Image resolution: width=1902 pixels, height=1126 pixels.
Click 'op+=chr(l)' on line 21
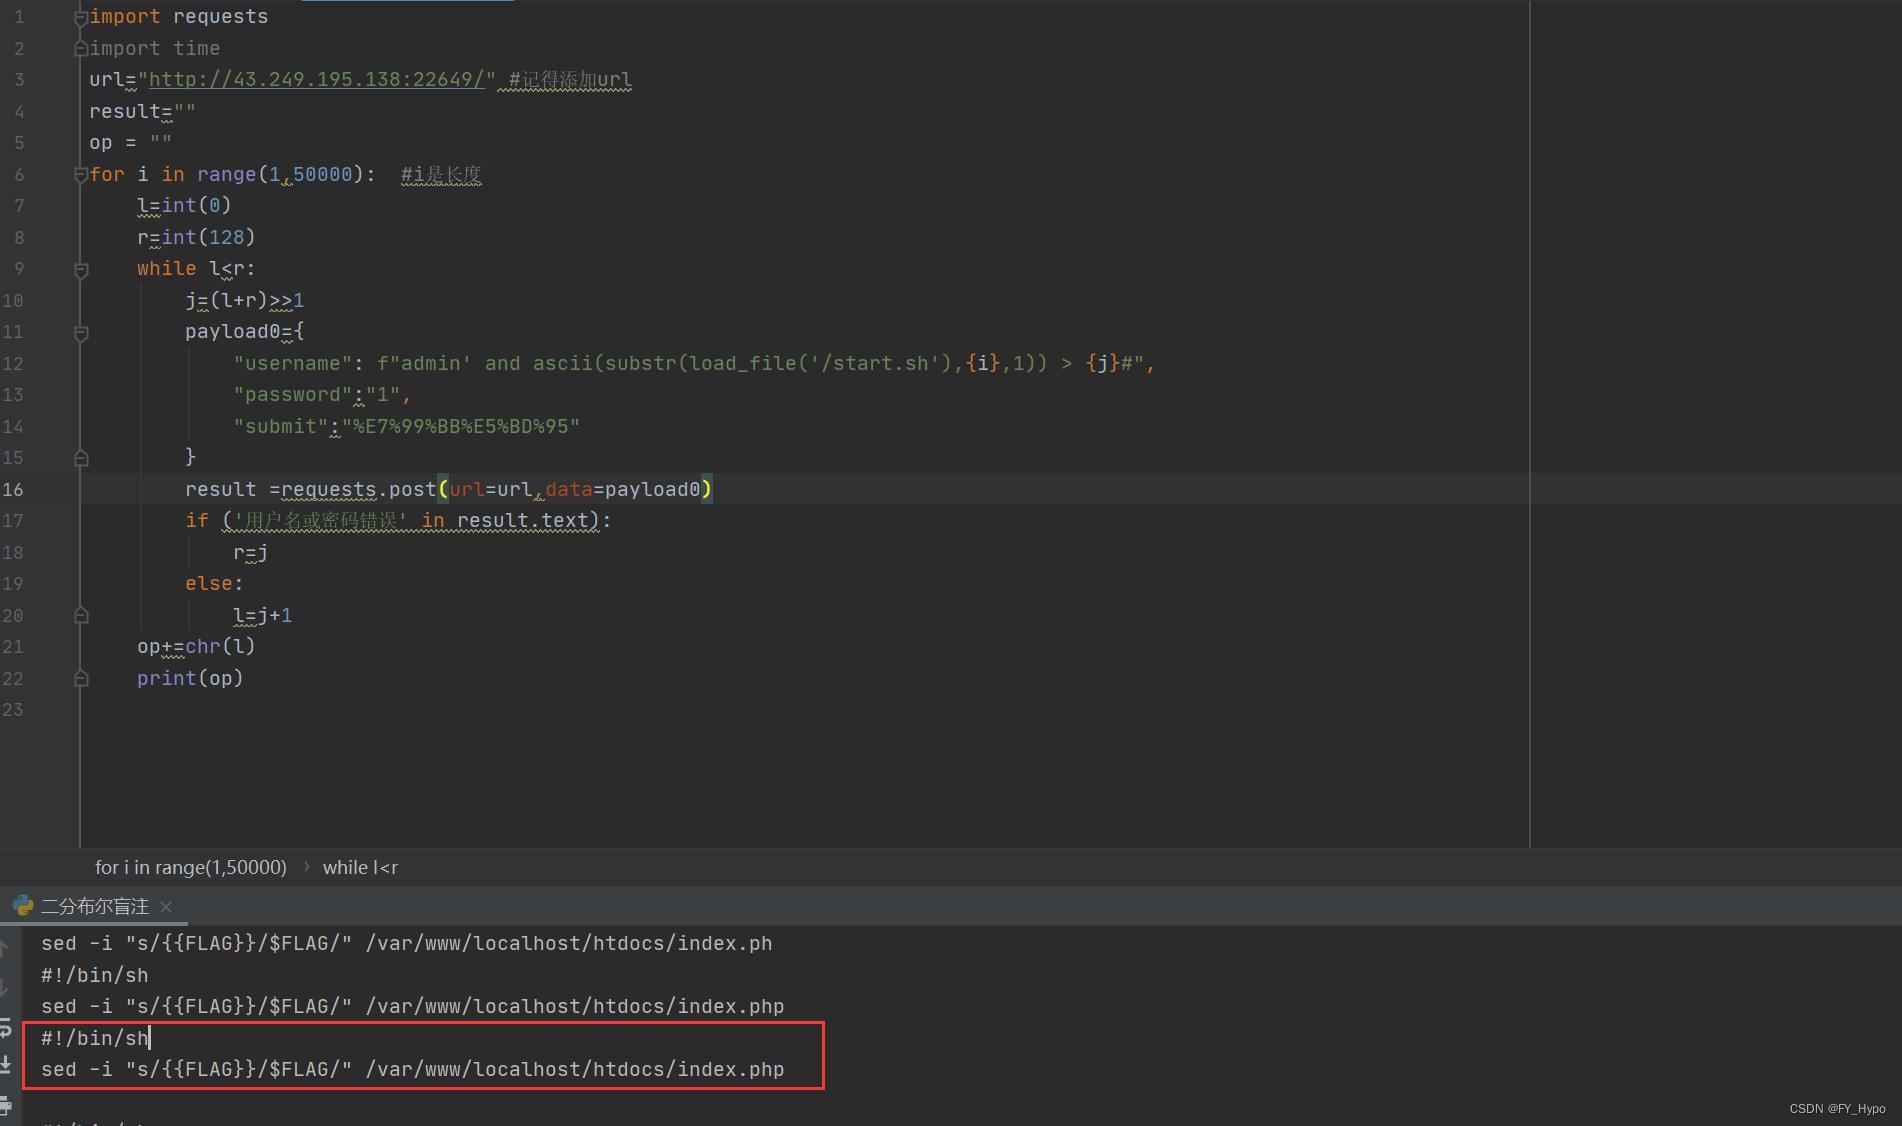coord(196,647)
